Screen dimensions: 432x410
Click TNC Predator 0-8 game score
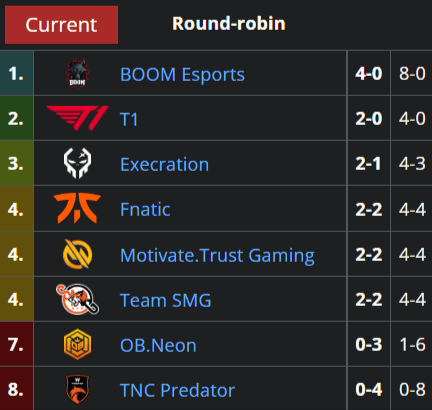(x=412, y=389)
